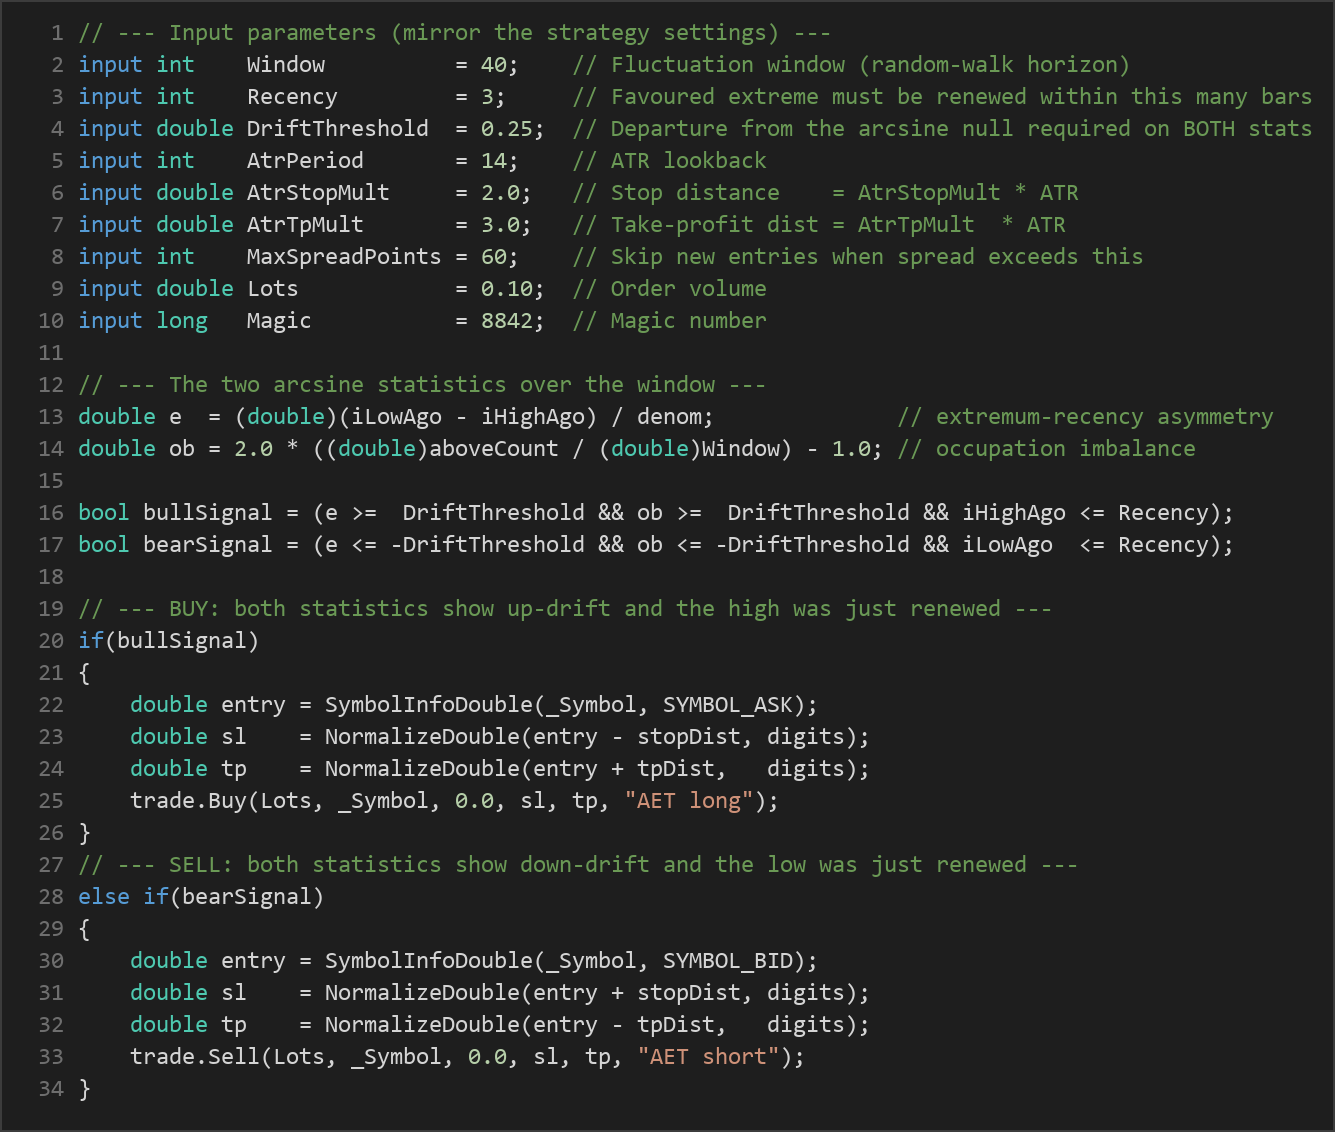1335x1132 pixels.
Task: Click 'bearSignal' in the line 17 declaration
Action: coord(208,545)
